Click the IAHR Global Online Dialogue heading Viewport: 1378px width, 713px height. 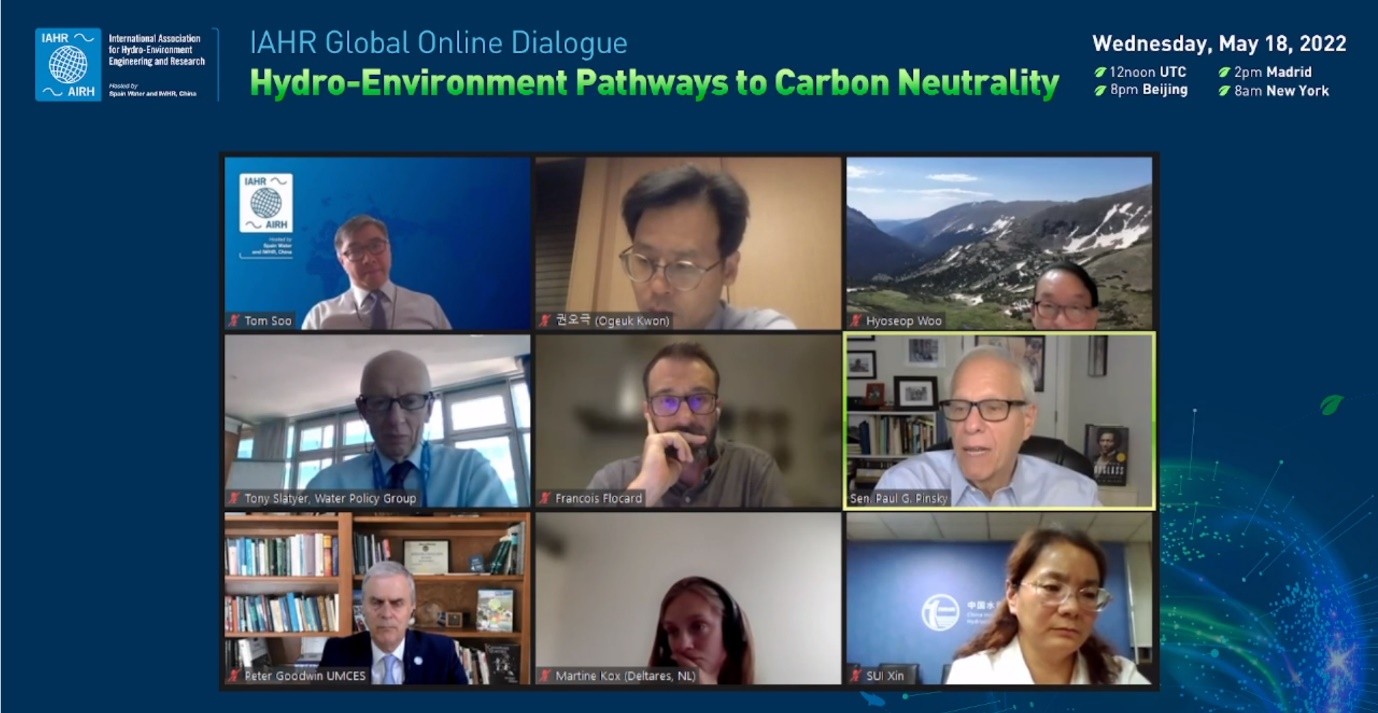pyautogui.click(x=439, y=43)
